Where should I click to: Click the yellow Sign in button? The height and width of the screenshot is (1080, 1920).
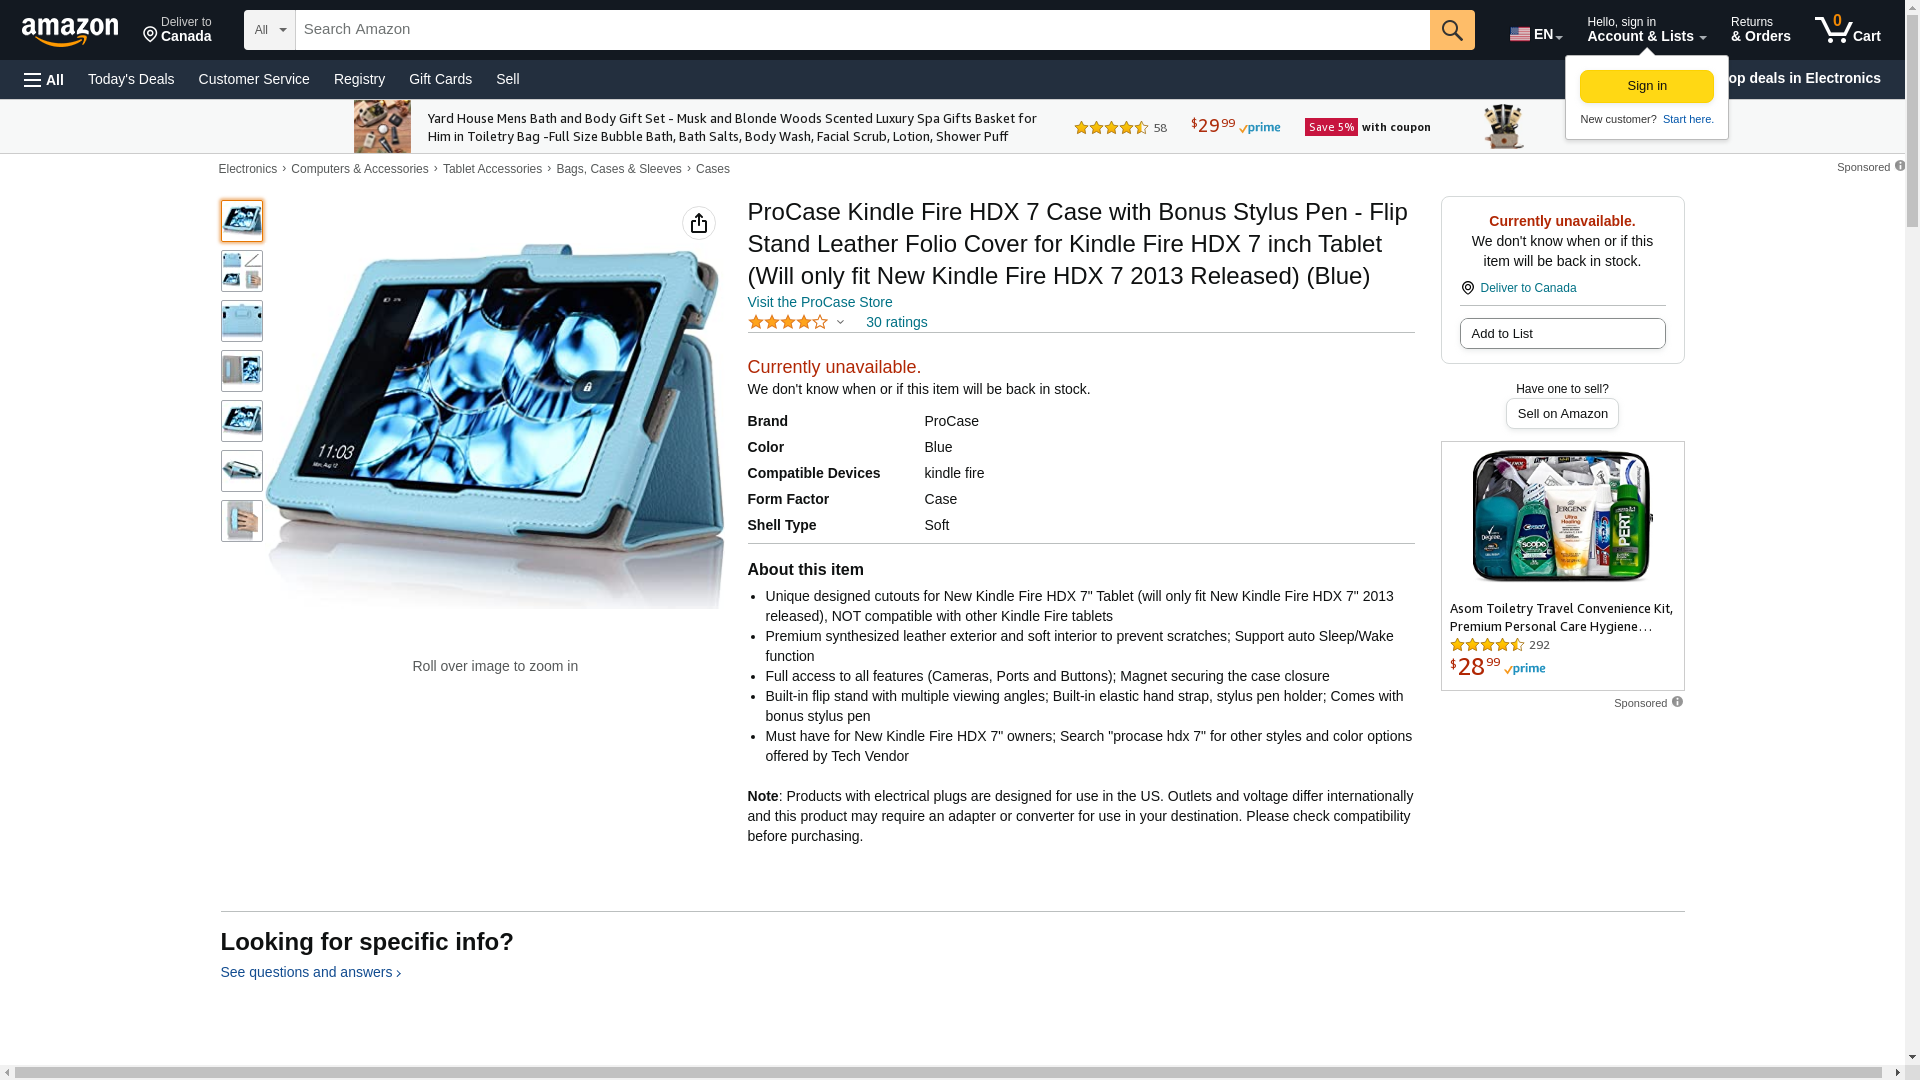1647,86
